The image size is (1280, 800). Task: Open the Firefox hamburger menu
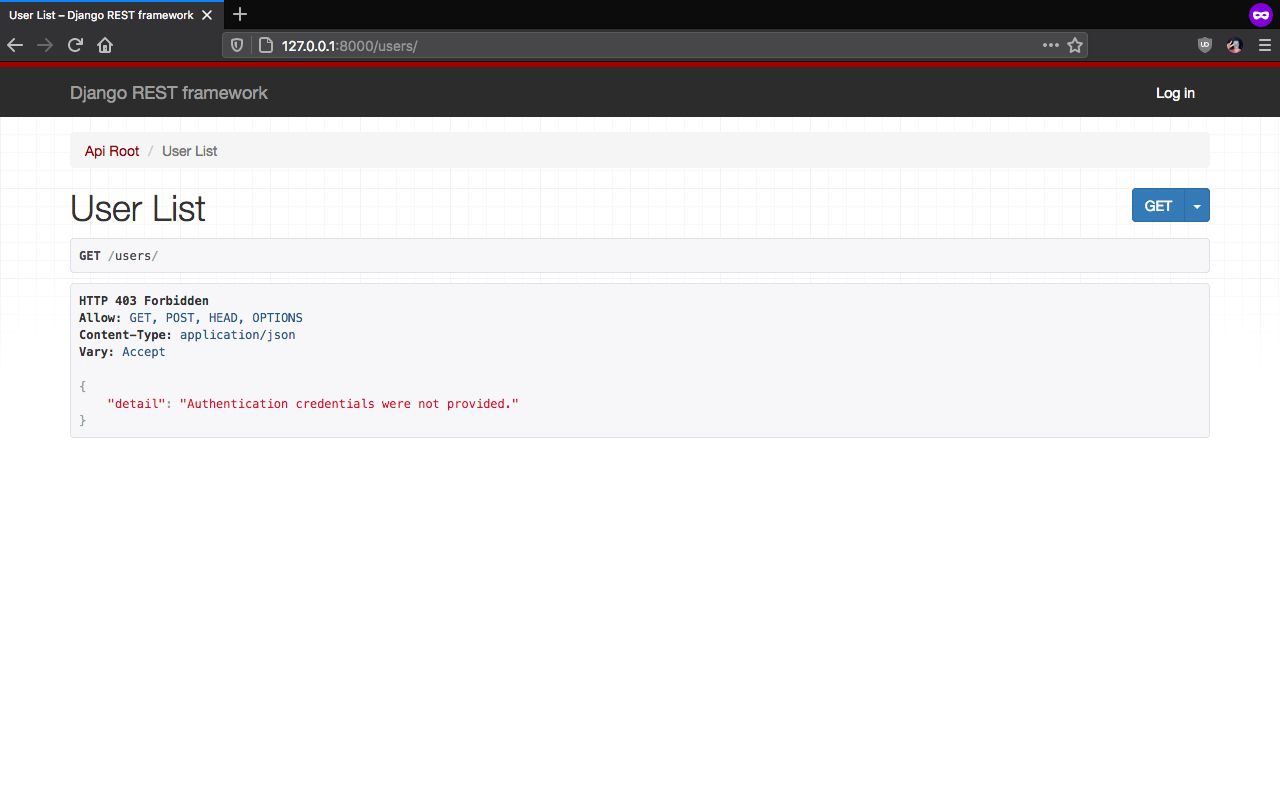pyautogui.click(x=1265, y=45)
